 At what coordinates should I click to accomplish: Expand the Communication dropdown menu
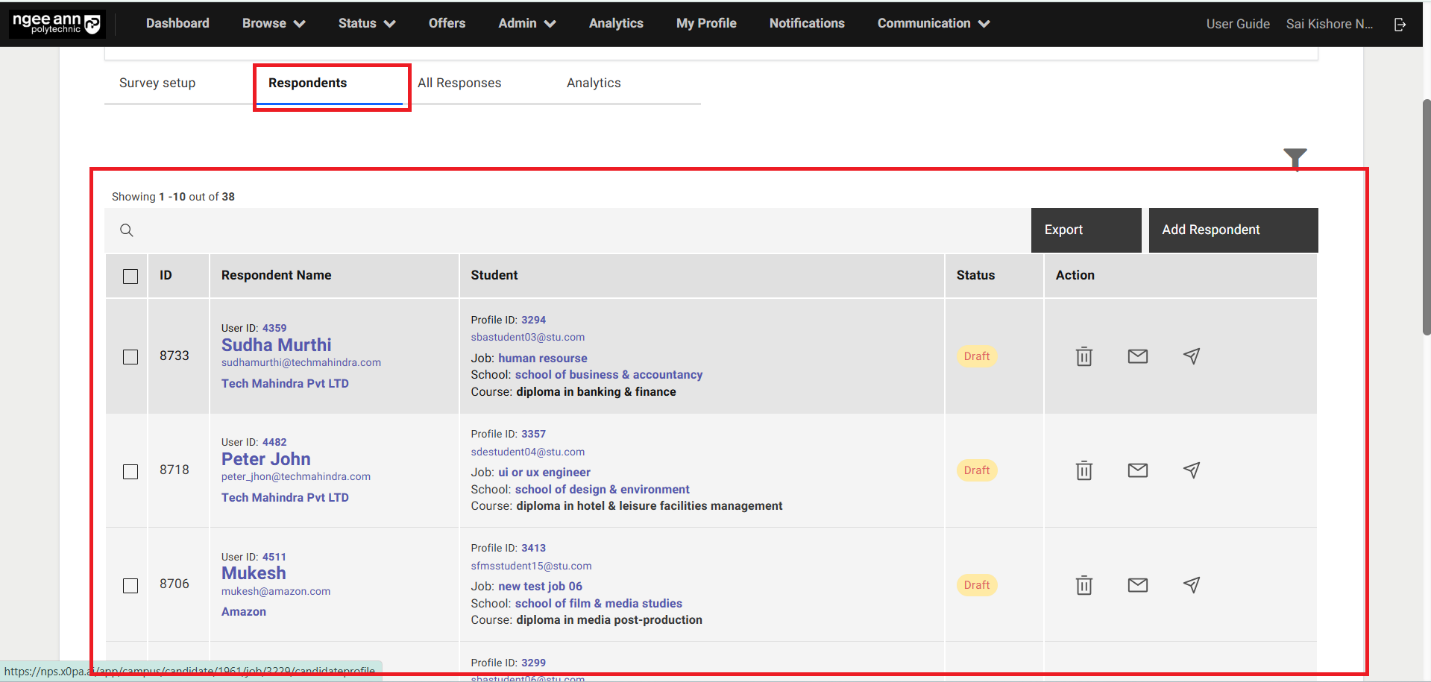[933, 23]
